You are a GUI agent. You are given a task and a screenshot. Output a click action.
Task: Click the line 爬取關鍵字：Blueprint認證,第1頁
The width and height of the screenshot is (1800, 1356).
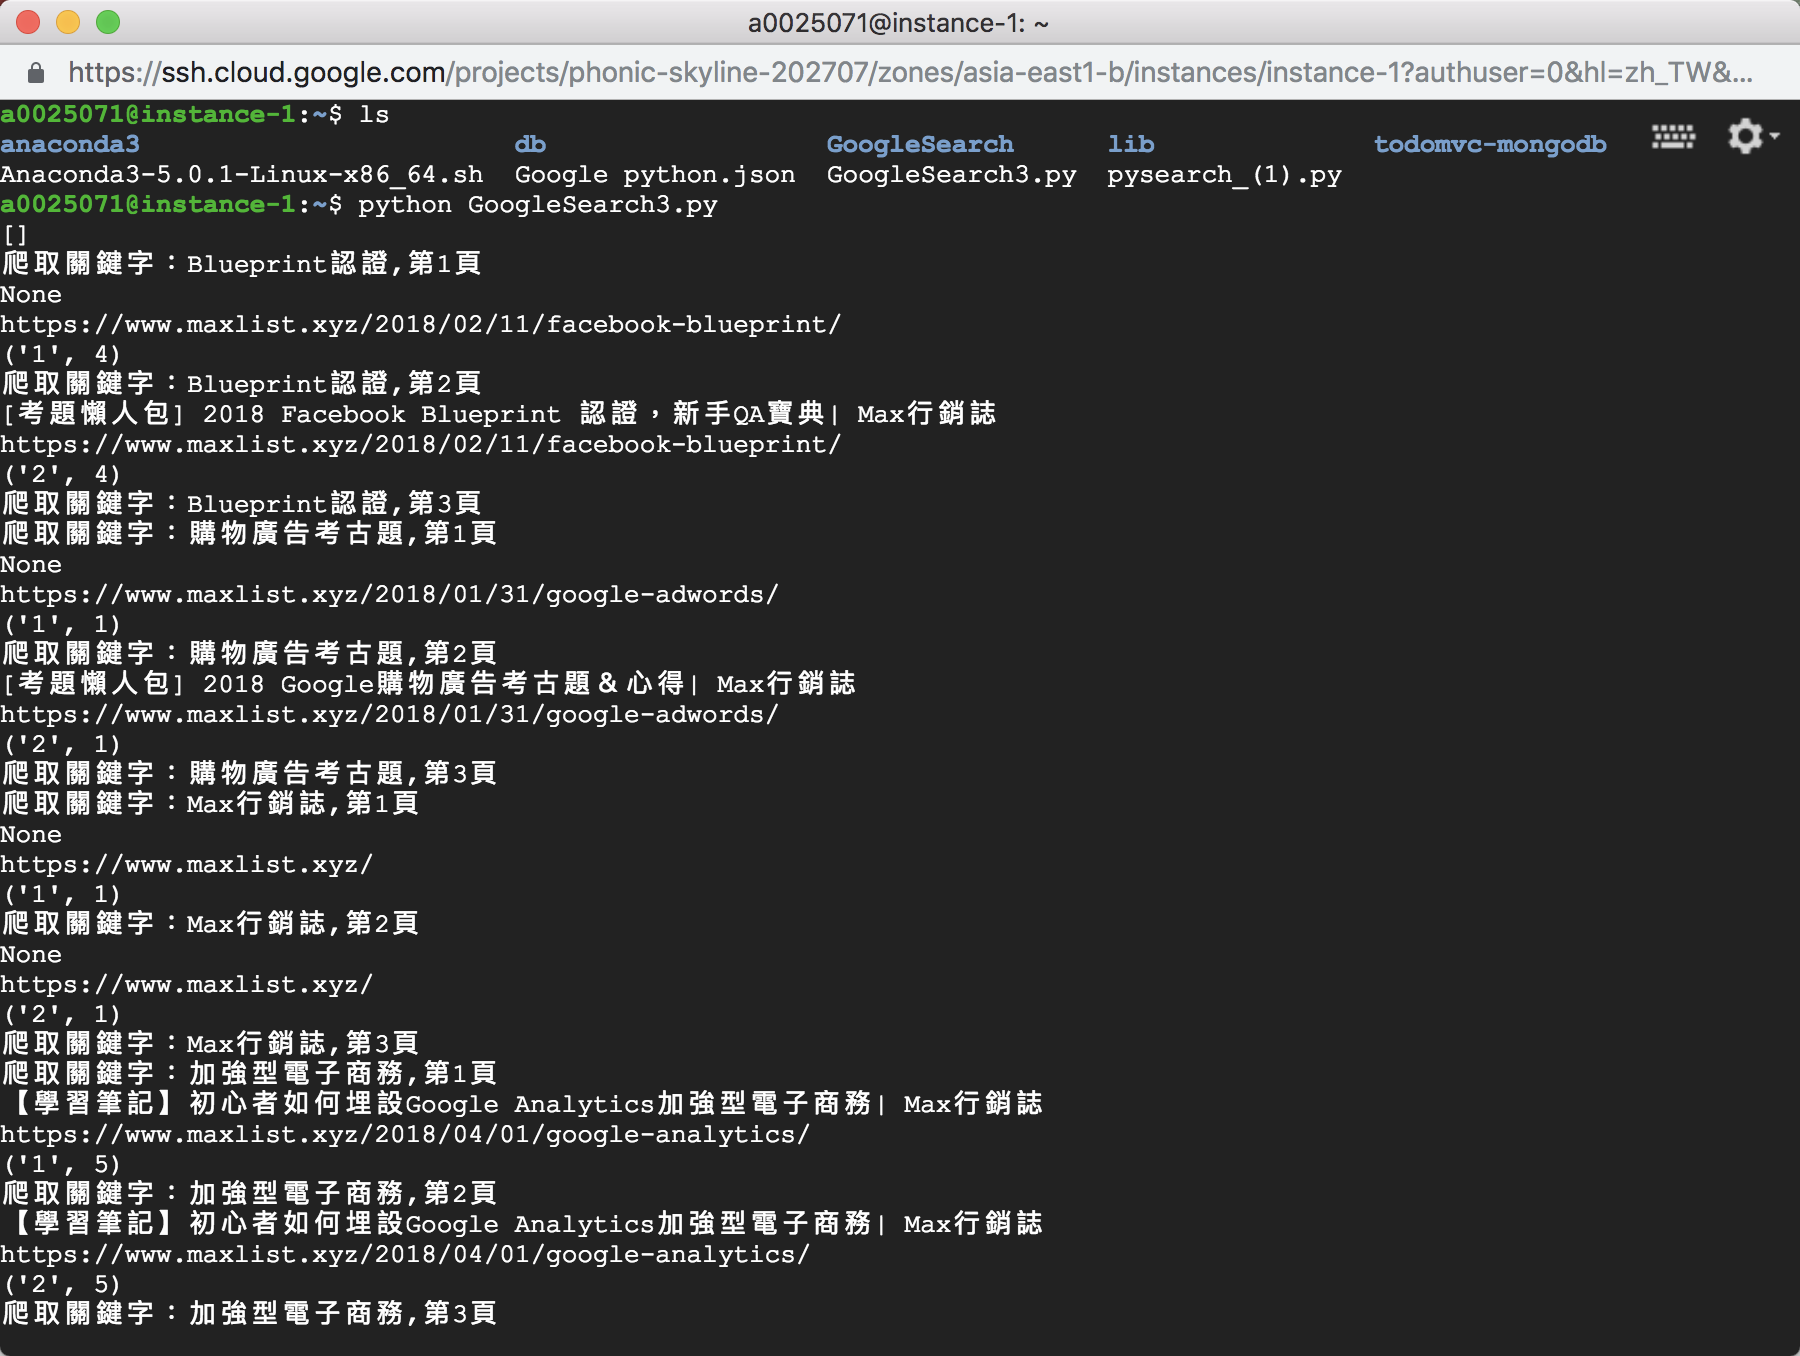(x=241, y=264)
